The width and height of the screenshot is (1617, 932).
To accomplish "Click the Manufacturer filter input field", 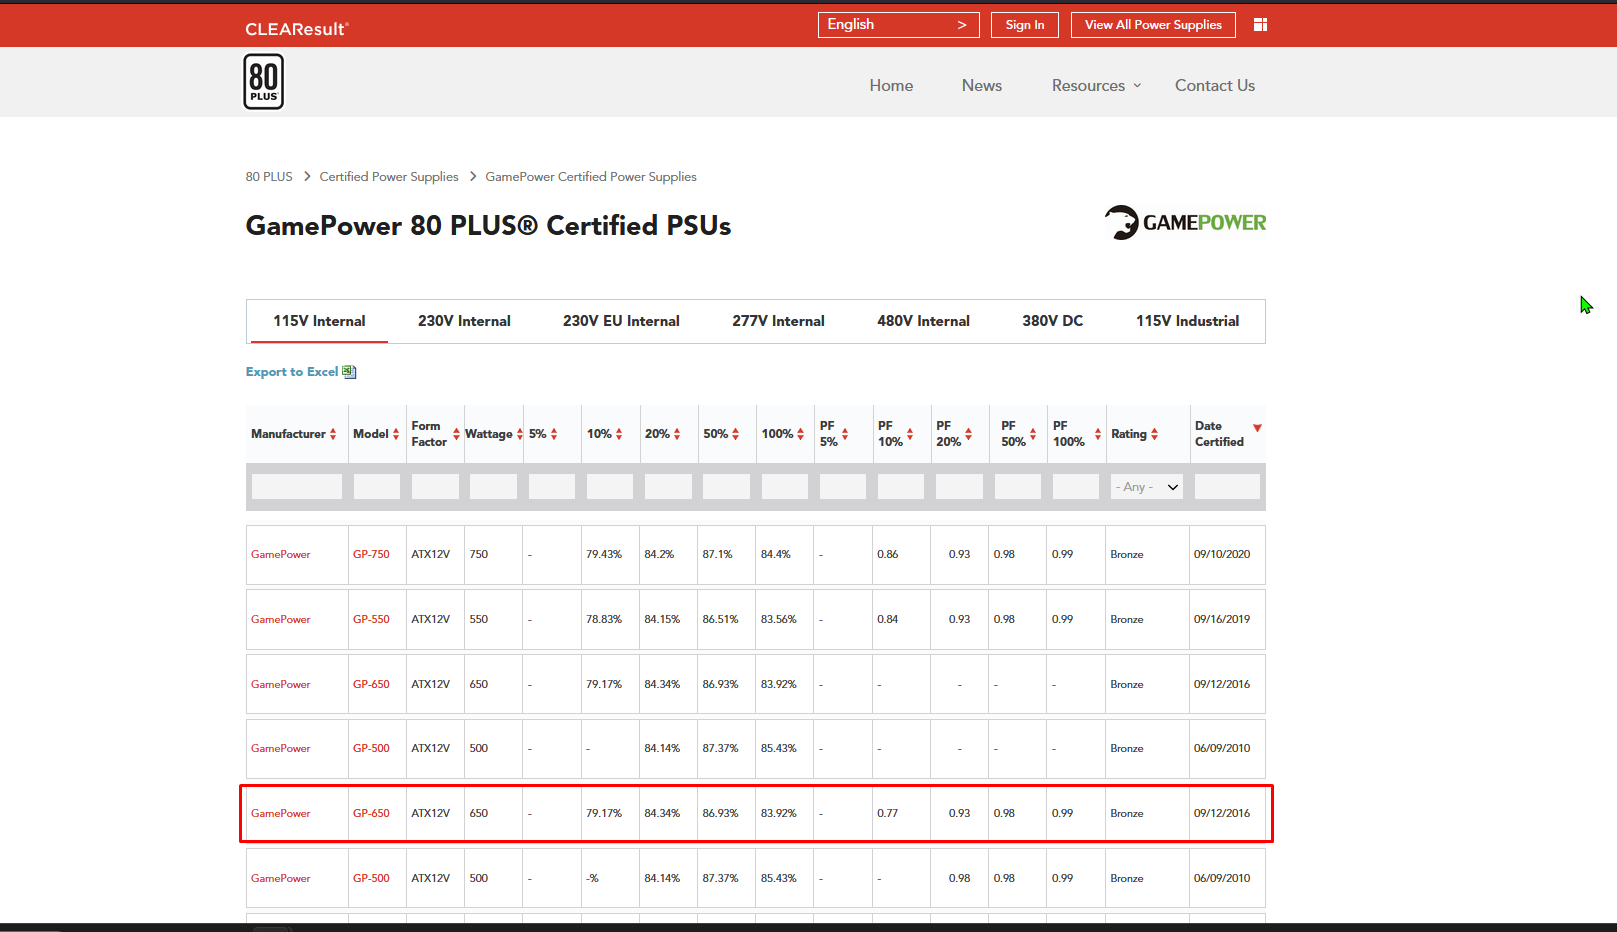I will (x=297, y=487).
